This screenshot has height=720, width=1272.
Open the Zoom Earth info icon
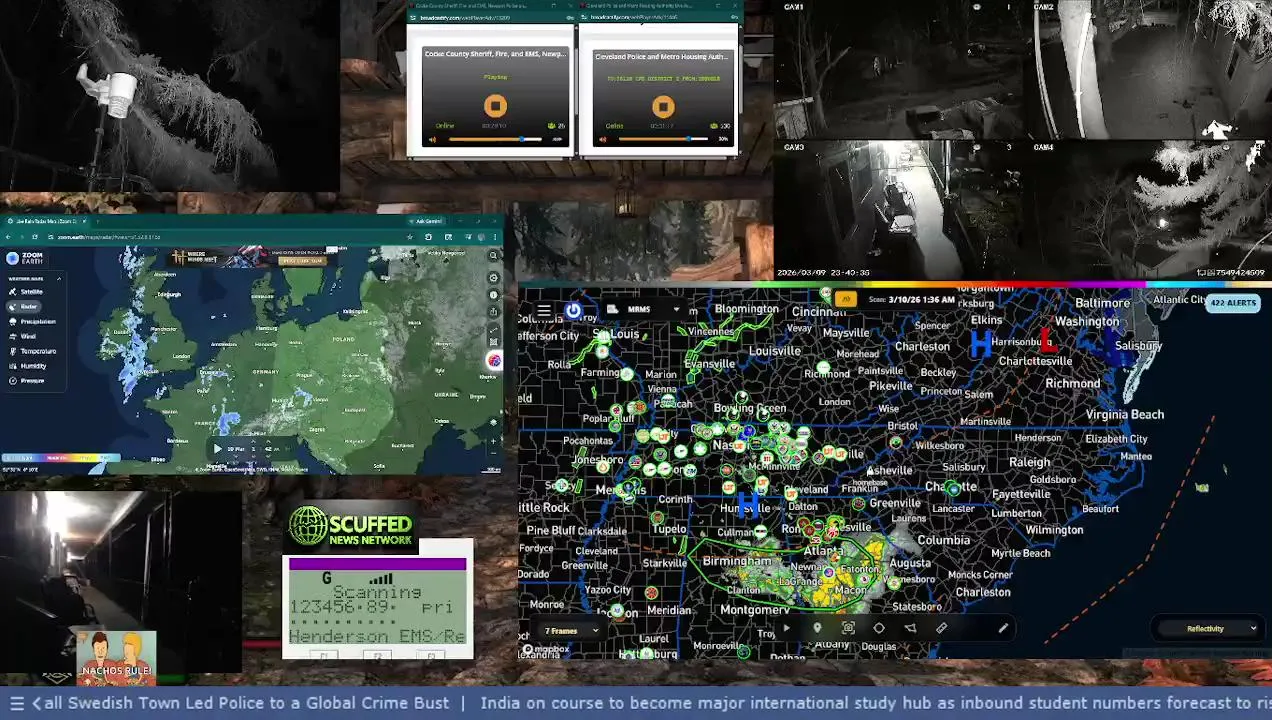point(493,295)
